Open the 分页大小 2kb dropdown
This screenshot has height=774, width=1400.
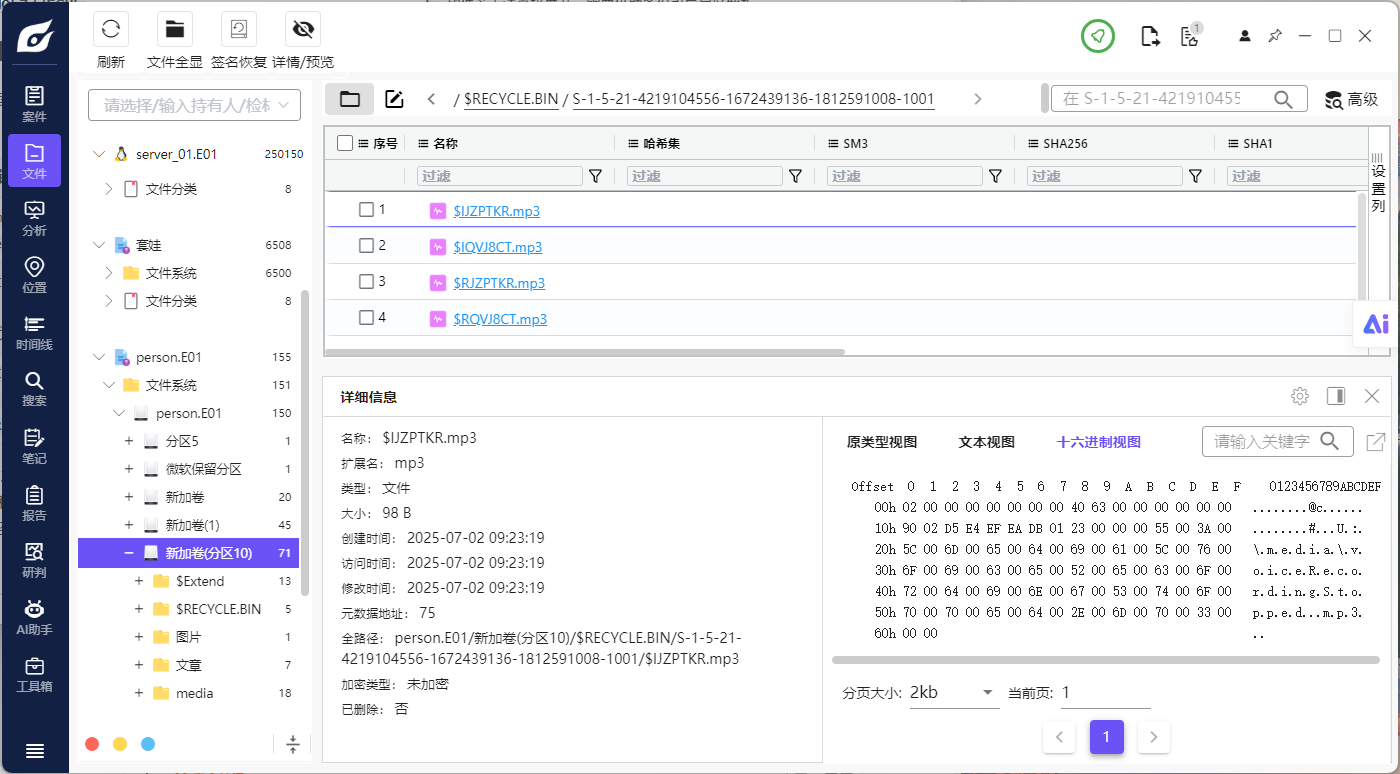pos(954,692)
